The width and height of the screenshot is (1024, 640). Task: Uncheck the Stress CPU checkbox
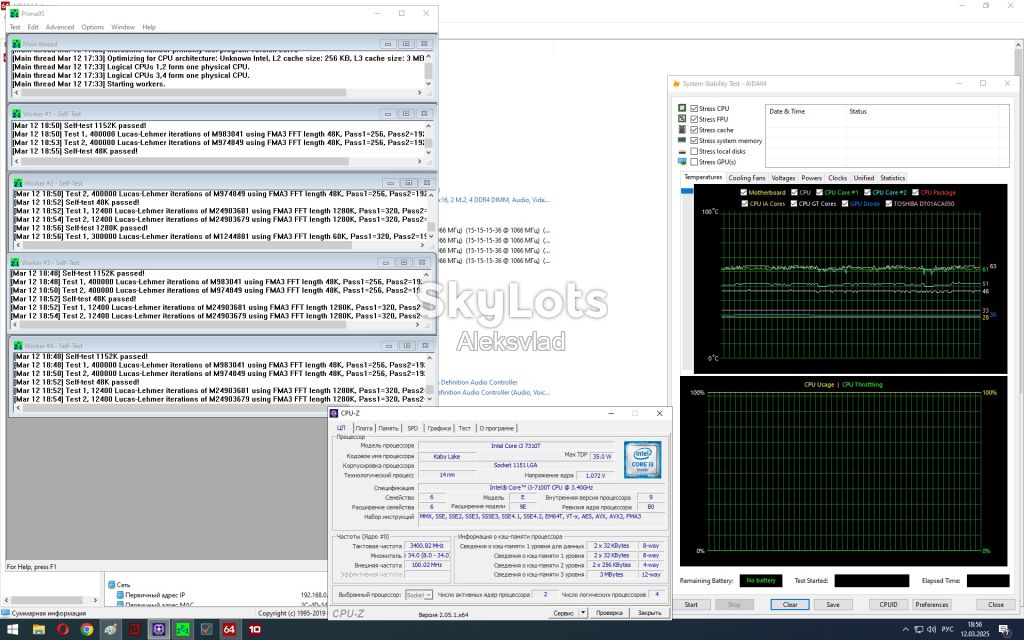coord(694,108)
